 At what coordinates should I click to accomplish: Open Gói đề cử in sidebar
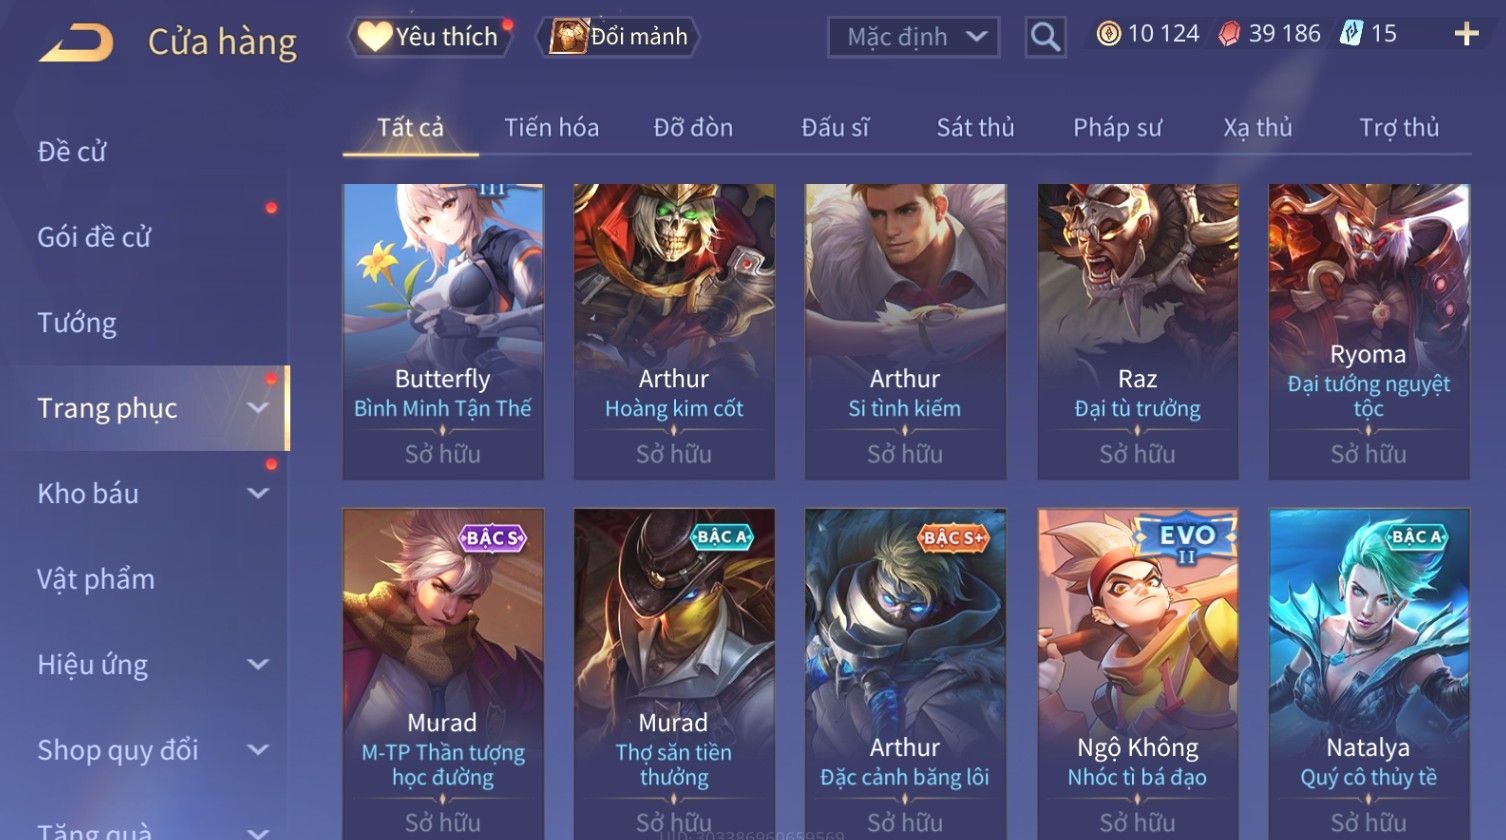tap(94, 237)
